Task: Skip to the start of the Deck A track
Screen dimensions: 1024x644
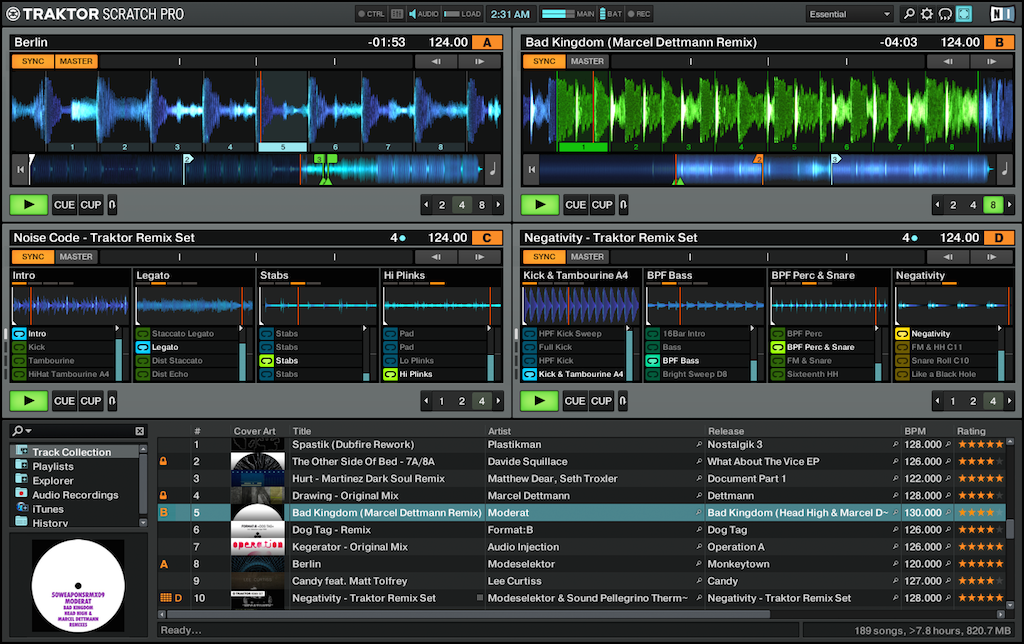Action: tap(19, 170)
